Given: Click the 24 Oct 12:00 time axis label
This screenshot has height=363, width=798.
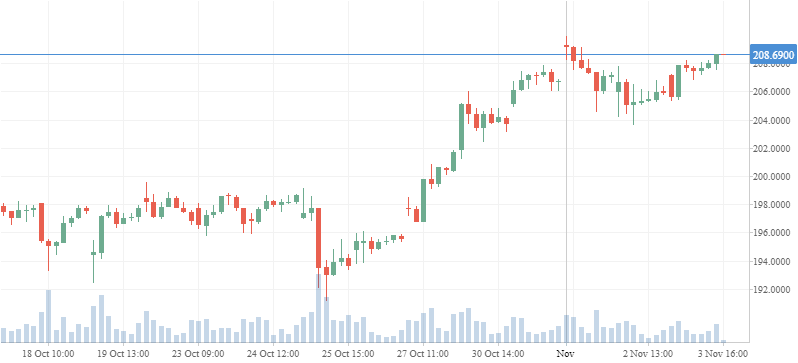Looking at the screenshot, I should 273,353.
